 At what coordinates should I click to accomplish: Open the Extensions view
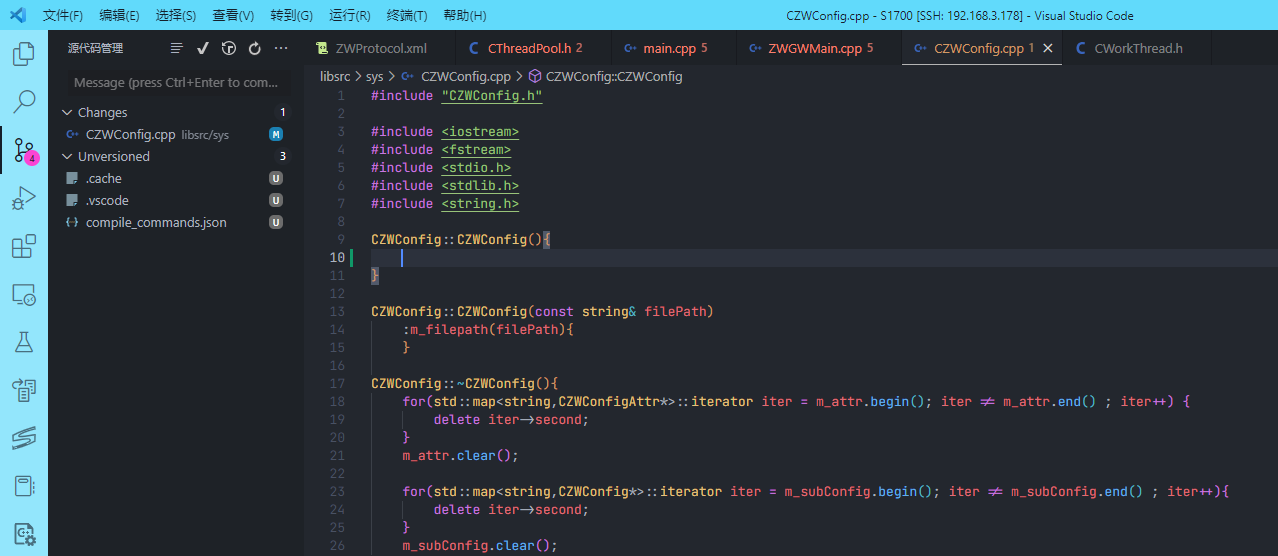pyautogui.click(x=24, y=247)
